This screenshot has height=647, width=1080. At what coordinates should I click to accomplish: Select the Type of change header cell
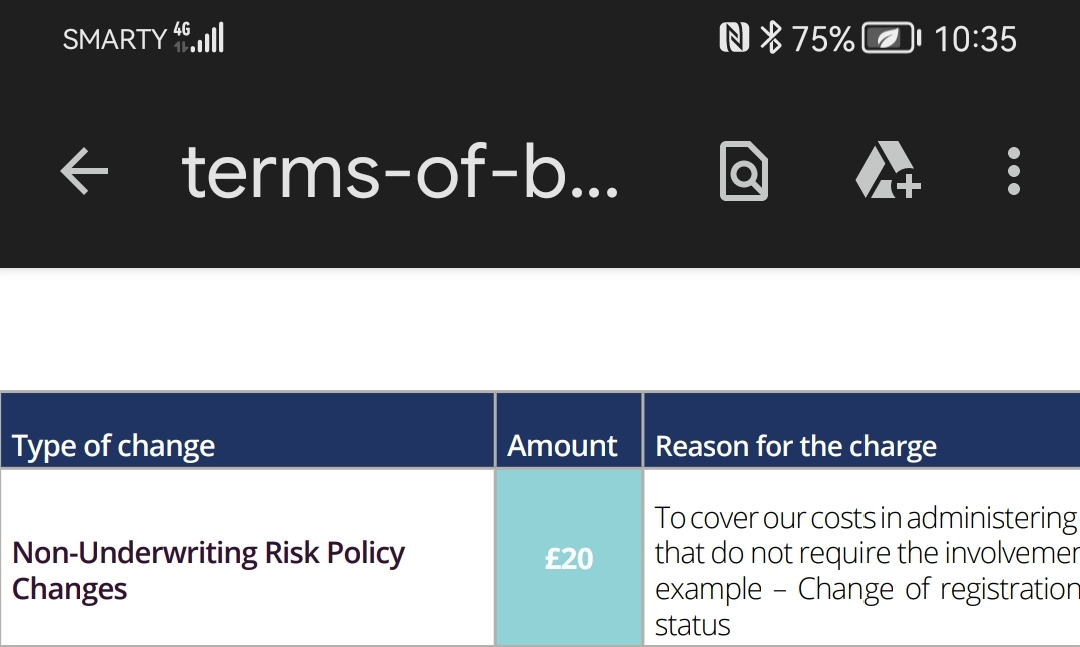[247, 431]
